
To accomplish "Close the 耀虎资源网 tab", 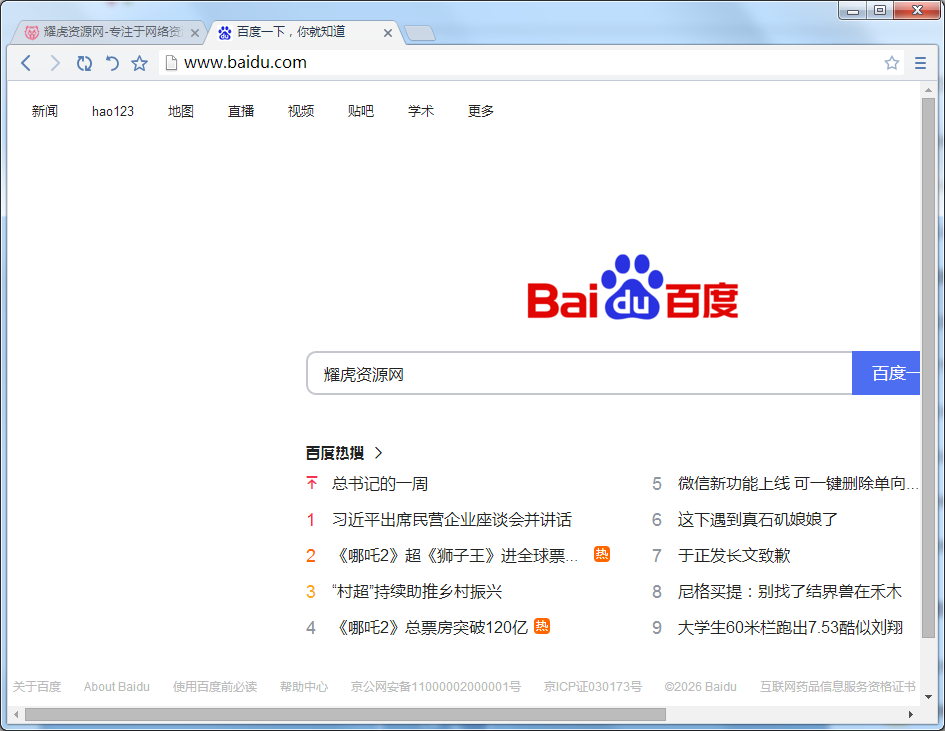I will [195, 33].
